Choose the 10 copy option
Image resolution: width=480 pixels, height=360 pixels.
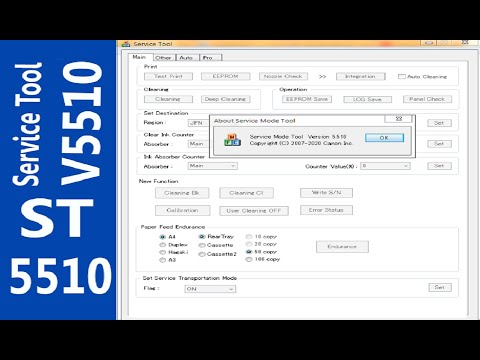click(249, 237)
